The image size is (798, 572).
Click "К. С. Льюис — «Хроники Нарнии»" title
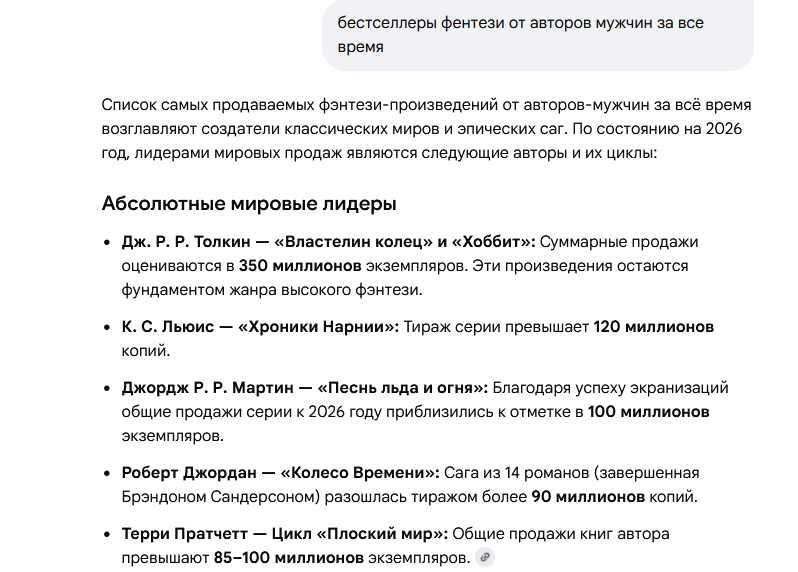260,327
